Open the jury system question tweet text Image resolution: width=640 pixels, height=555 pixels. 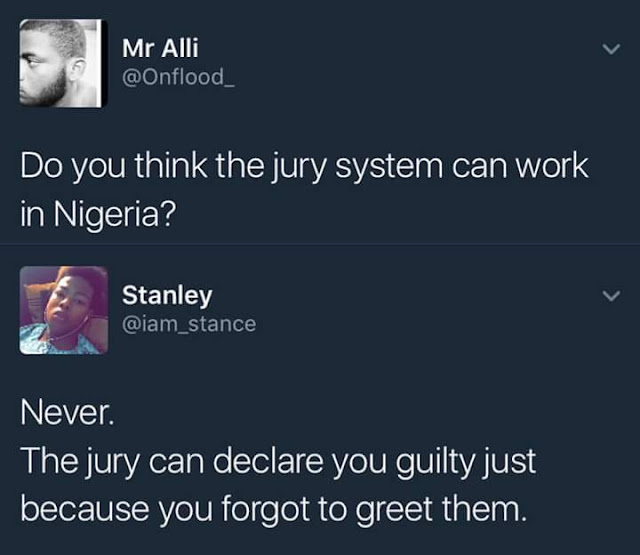(304, 190)
